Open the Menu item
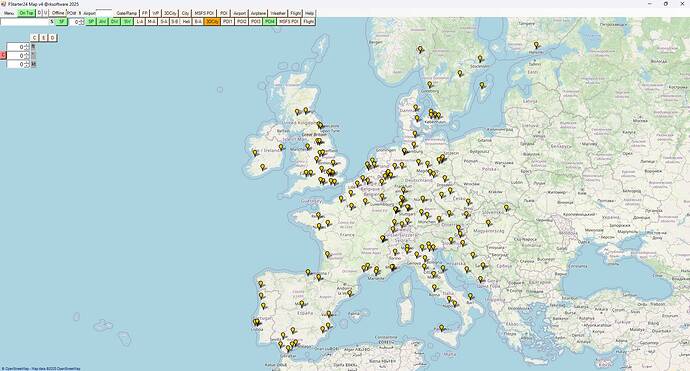The image size is (690, 371). click(9, 13)
